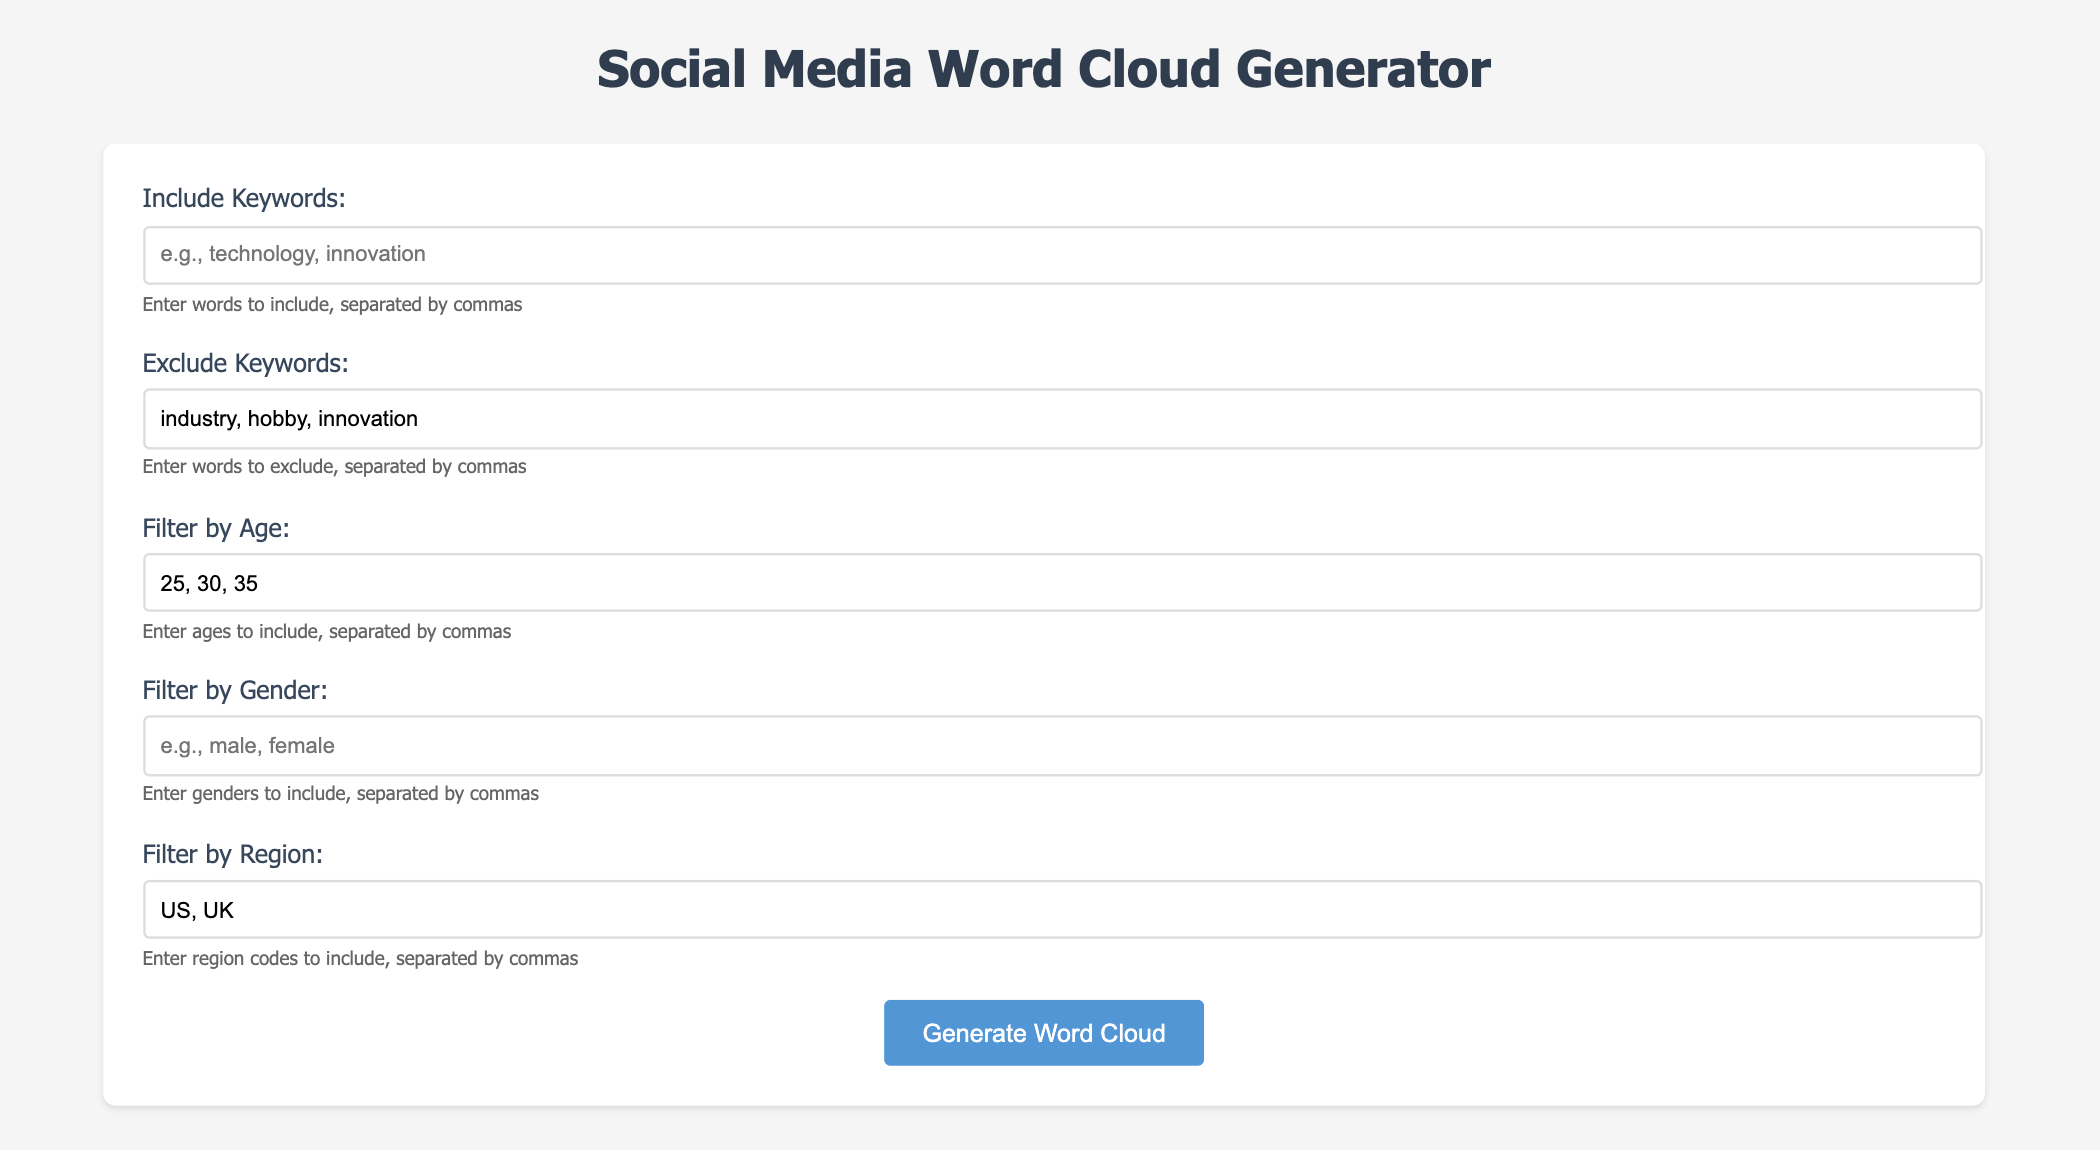Click the Filter by Age input
Screen dimensions: 2100x1150
[x=1061, y=583]
